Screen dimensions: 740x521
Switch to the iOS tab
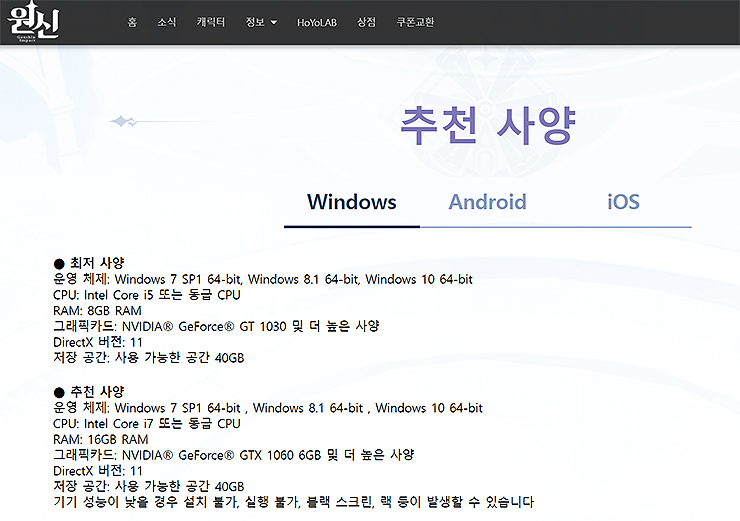[x=623, y=202]
